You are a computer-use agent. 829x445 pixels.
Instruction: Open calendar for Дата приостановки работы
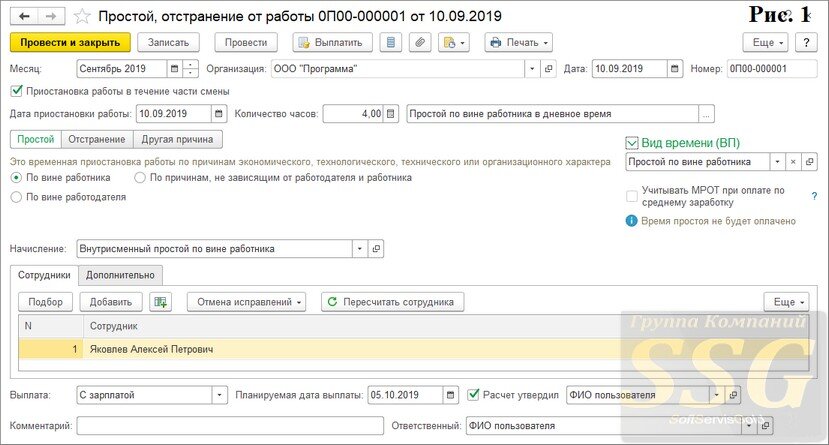pos(218,114)
